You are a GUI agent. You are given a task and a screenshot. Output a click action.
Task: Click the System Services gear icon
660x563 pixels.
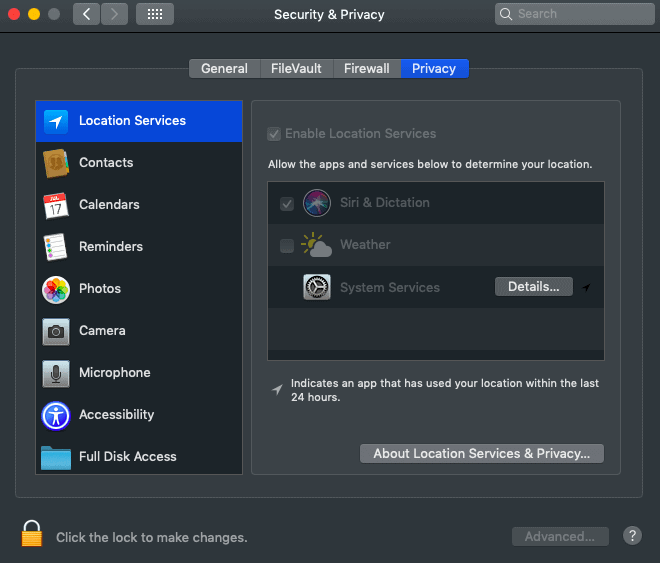pyautogui.click(x=317, y=287)
